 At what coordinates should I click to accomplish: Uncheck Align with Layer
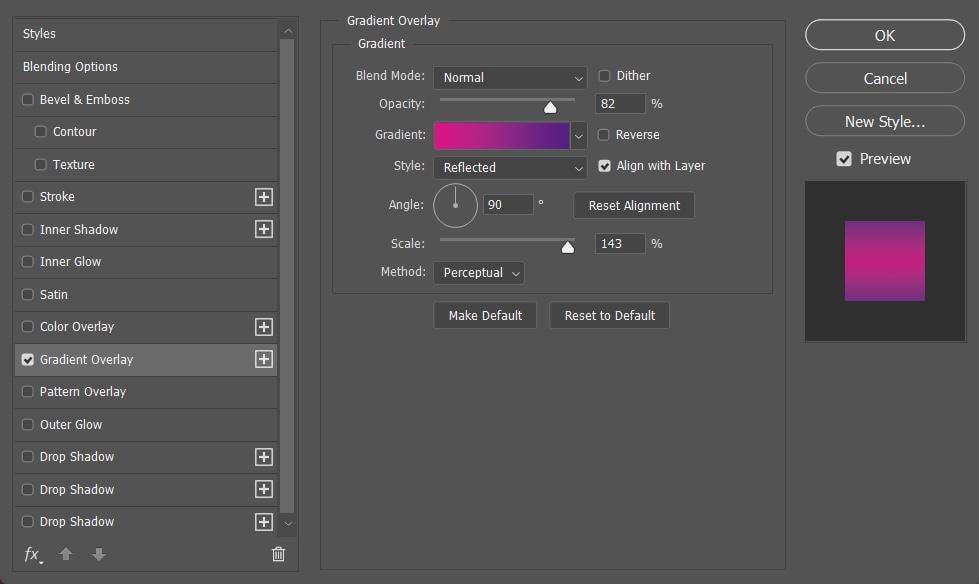[x=604, y=166]
